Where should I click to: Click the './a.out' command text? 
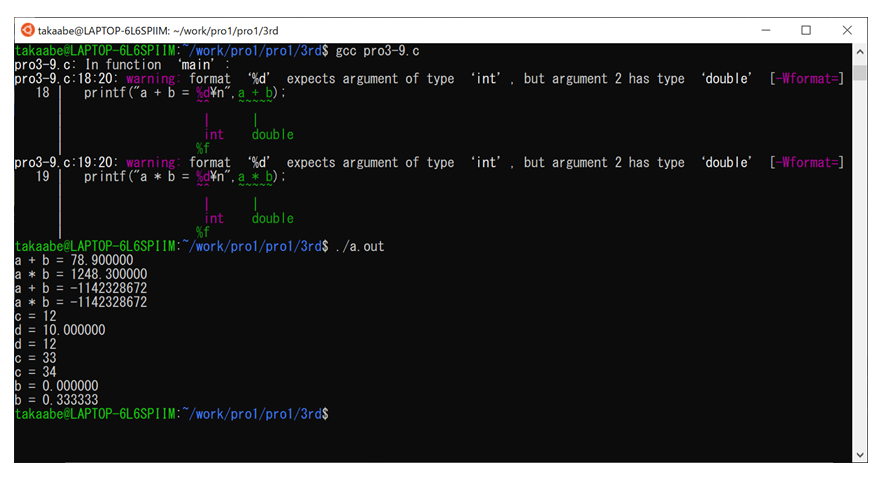coord(360,246)
